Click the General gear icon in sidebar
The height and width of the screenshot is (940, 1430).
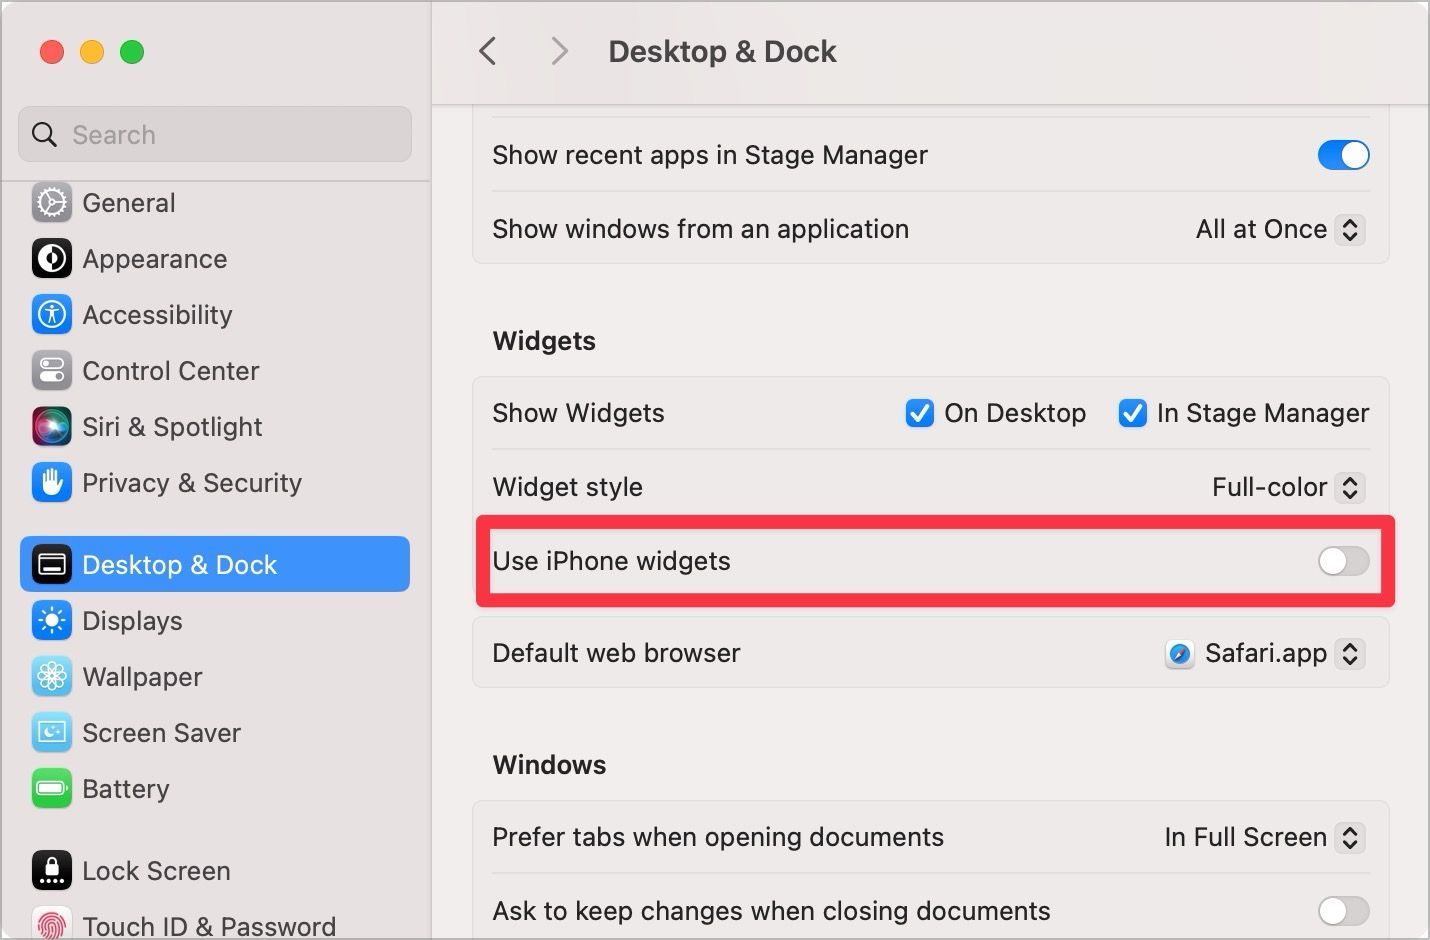pyautogui.click(x=52, y=203)
